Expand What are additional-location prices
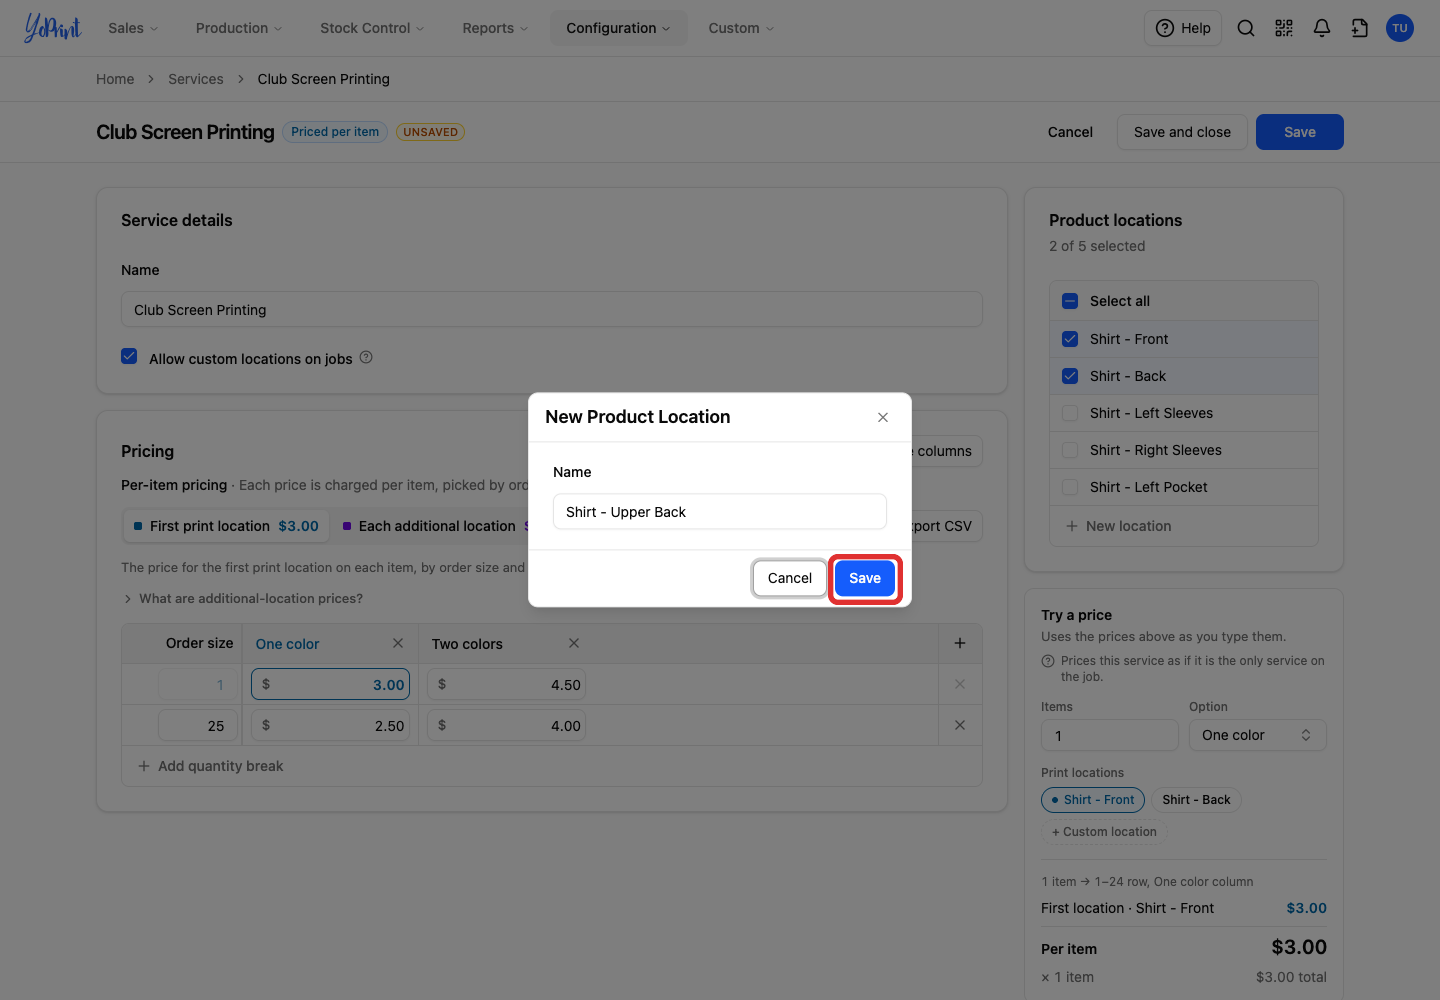Image resolution: width=1440 pixels, height=1000 pixels. pos(242,598)
